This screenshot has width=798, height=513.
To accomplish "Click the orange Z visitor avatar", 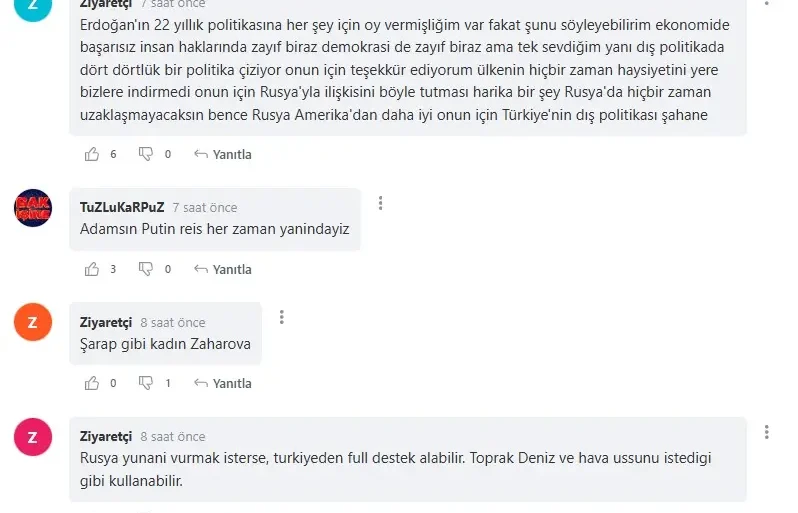I will click(x=33, y=322).
